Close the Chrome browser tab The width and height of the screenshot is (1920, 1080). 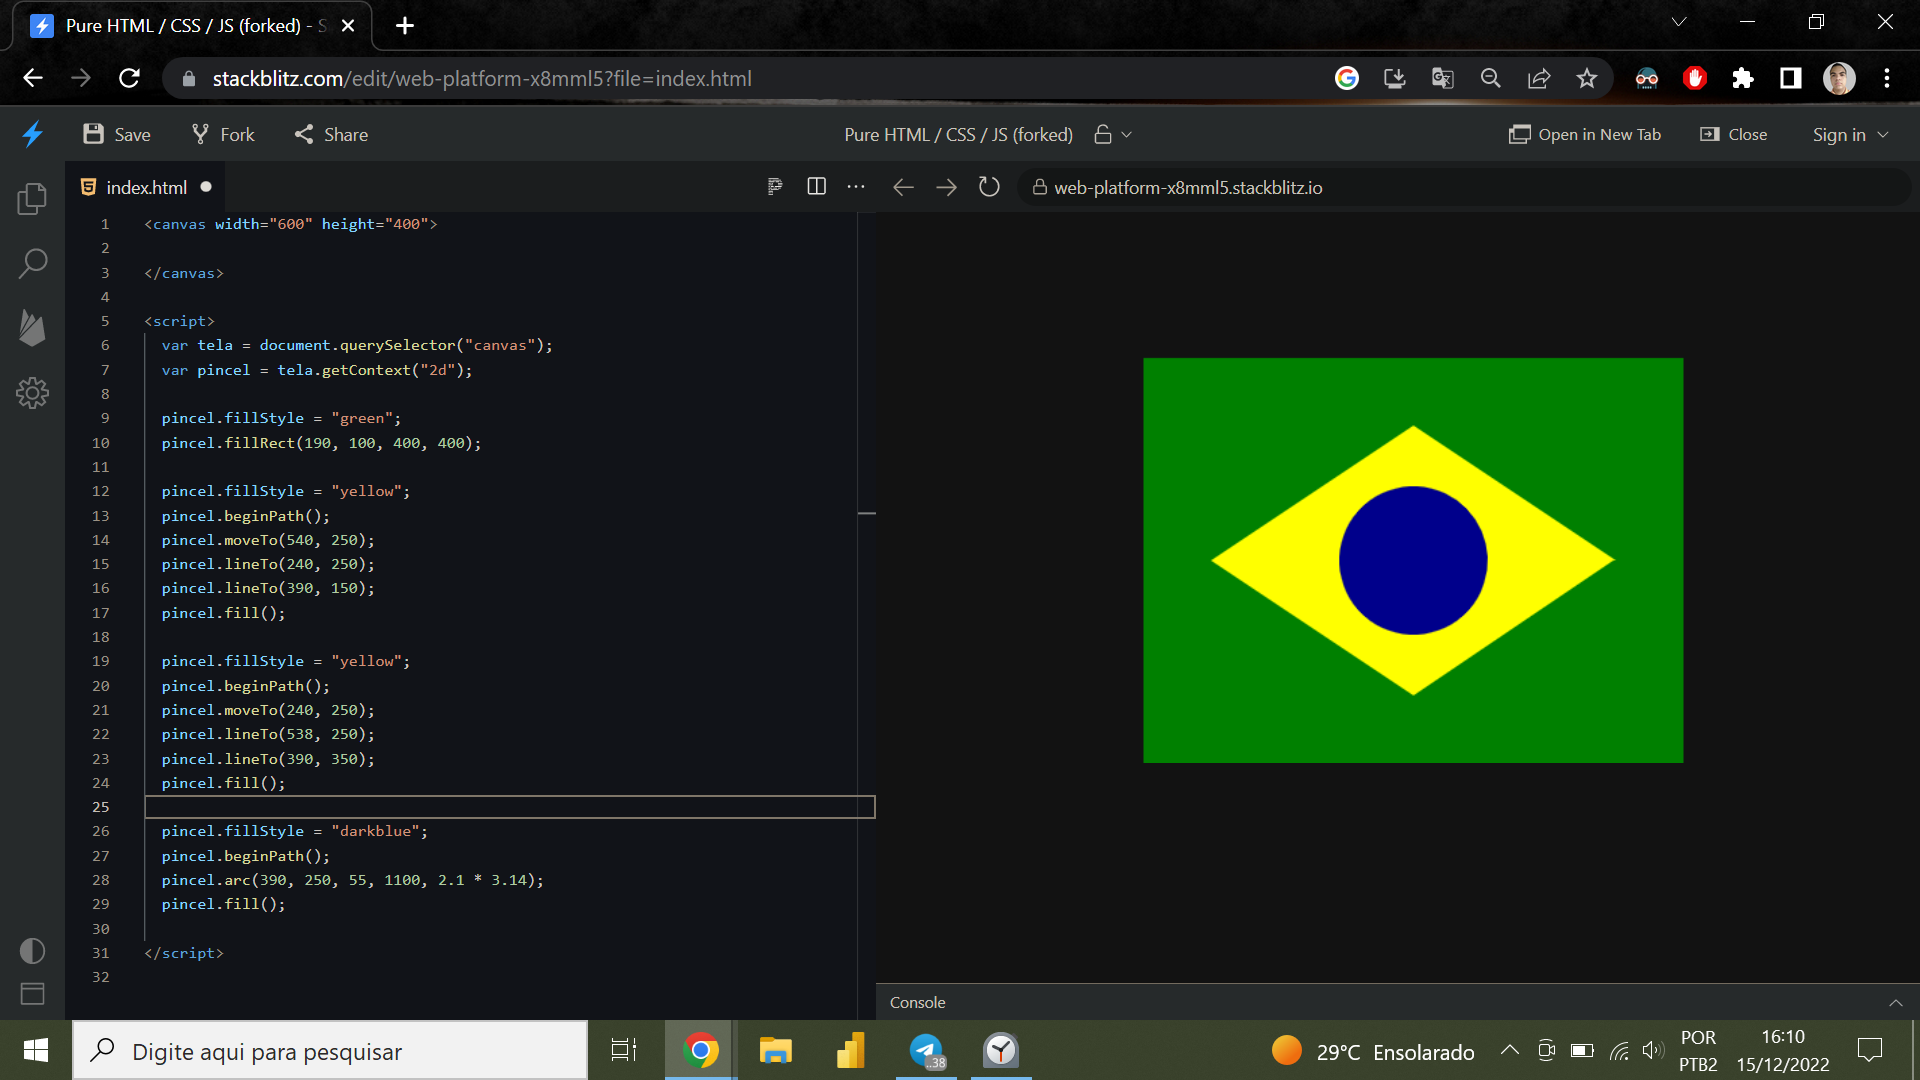tap(348, 26)
